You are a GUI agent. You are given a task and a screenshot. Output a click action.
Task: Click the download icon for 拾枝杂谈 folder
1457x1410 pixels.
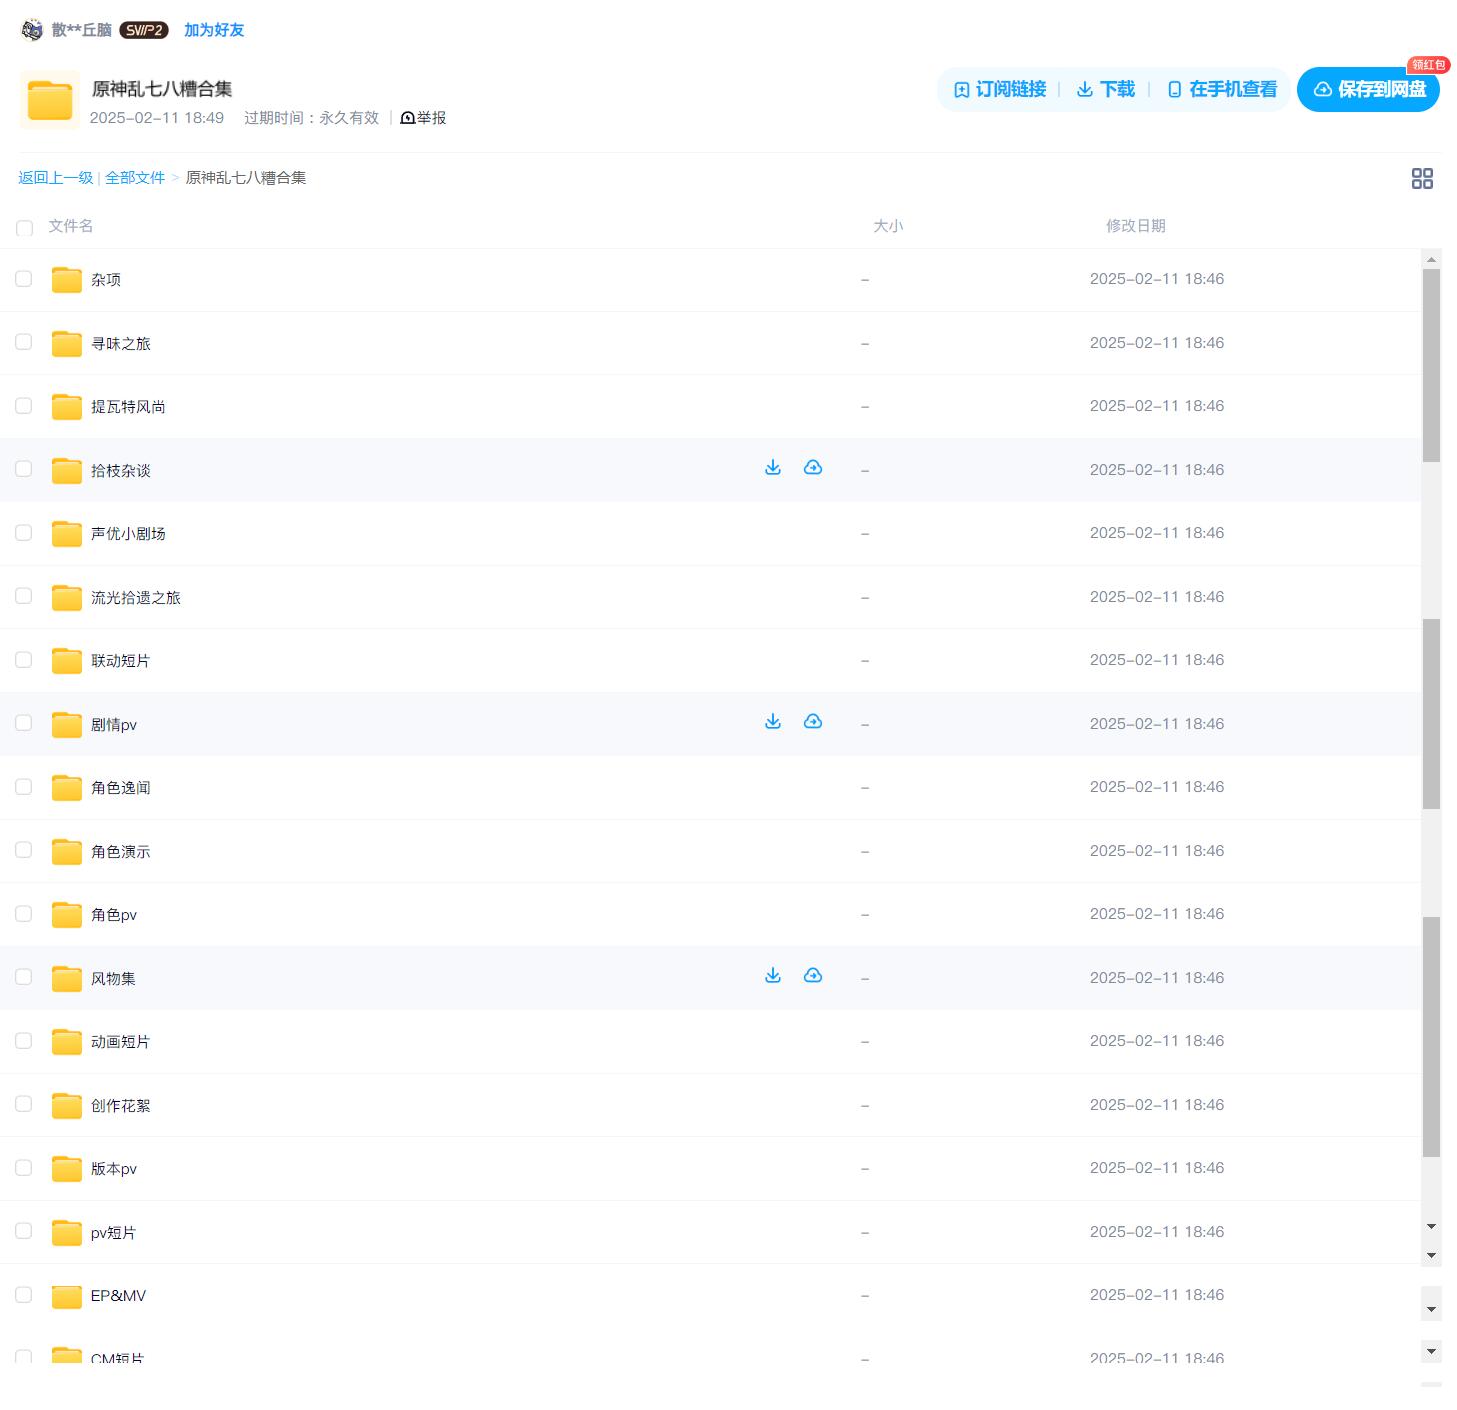[772, 468]
